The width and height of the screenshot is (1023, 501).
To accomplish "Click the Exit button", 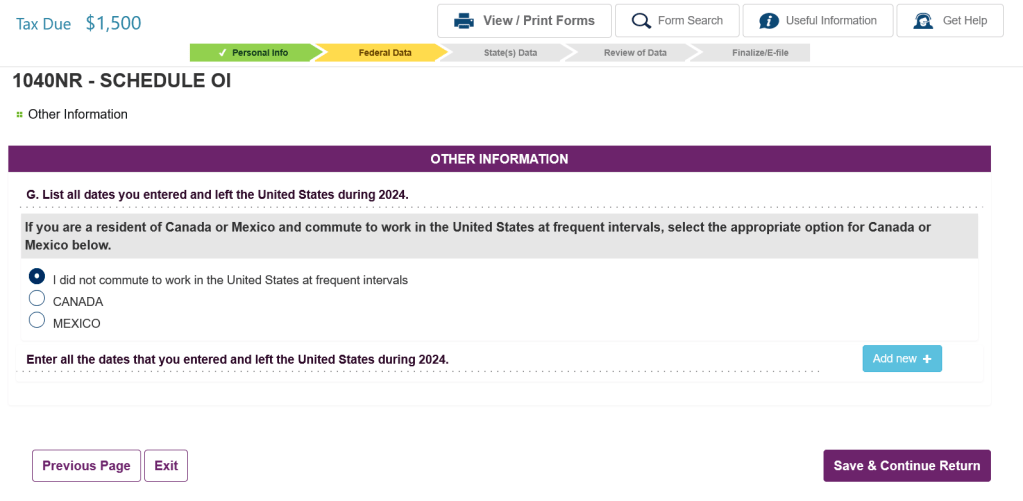I will (166, 466).
